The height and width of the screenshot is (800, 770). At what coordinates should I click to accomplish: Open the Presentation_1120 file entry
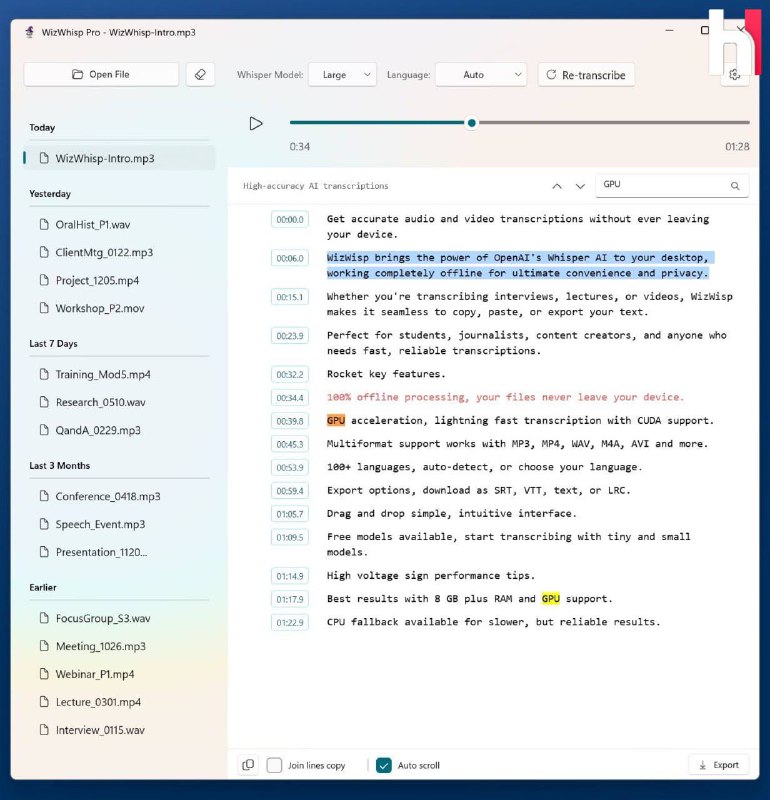click(x=119, y=552)
